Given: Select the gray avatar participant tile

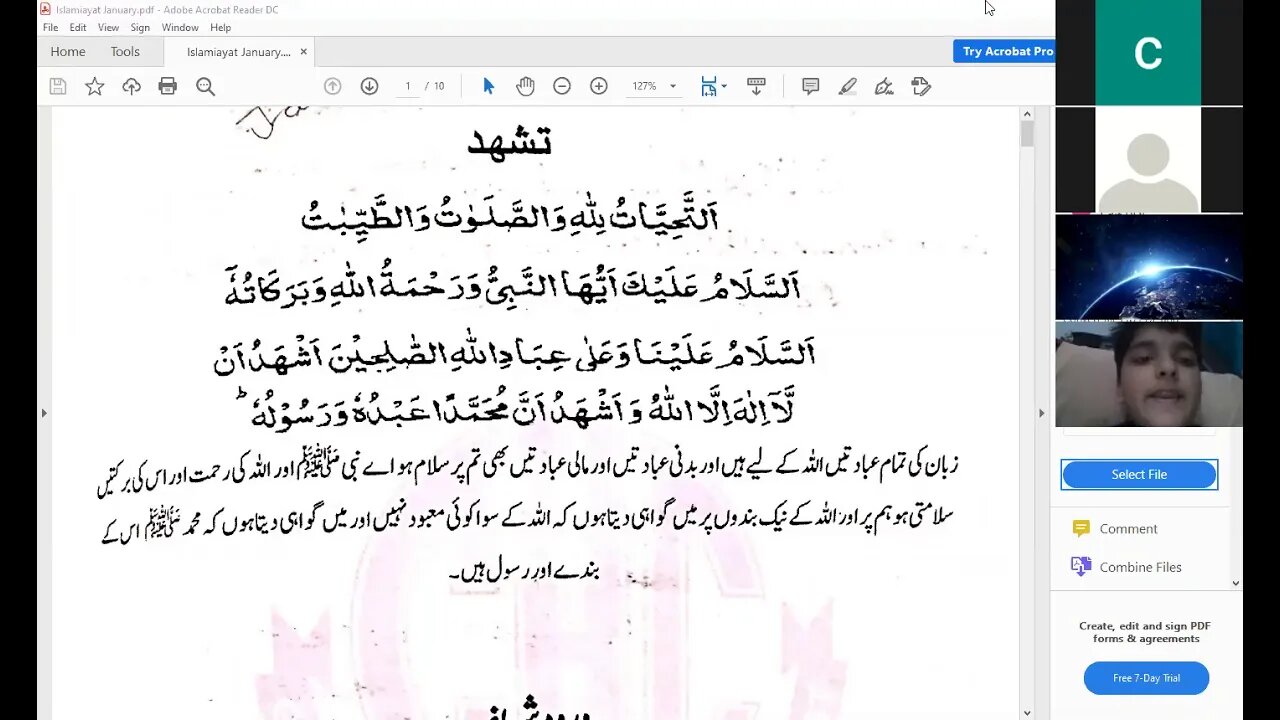Looking at the screenshot, I should (1148, 160).
